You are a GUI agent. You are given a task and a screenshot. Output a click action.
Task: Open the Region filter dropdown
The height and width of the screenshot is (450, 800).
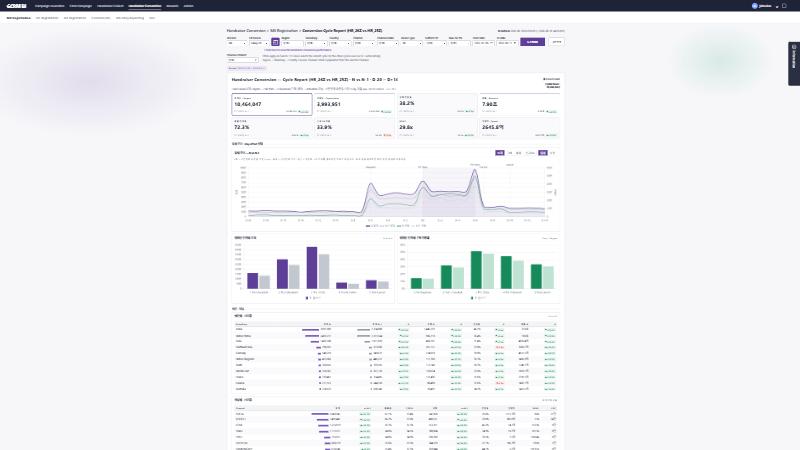point(292,43)
